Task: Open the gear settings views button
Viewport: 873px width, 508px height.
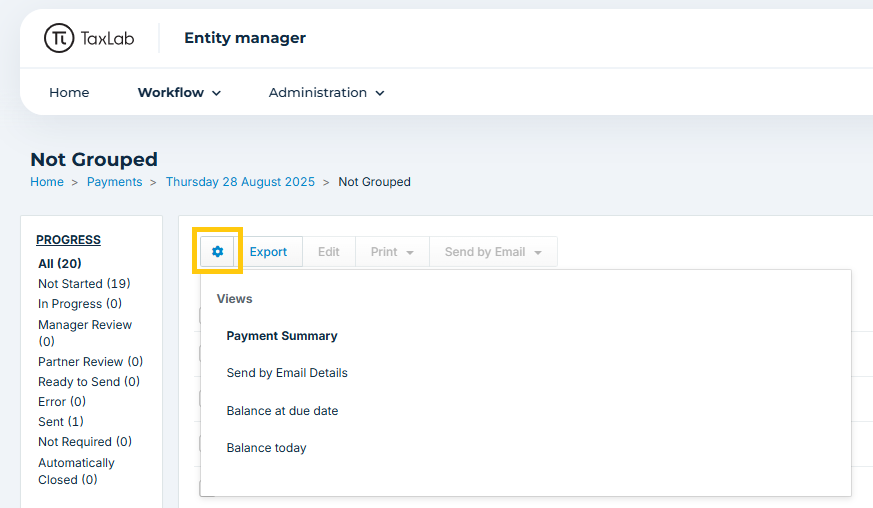Action: pyautogui.click(x=217, y=252)
